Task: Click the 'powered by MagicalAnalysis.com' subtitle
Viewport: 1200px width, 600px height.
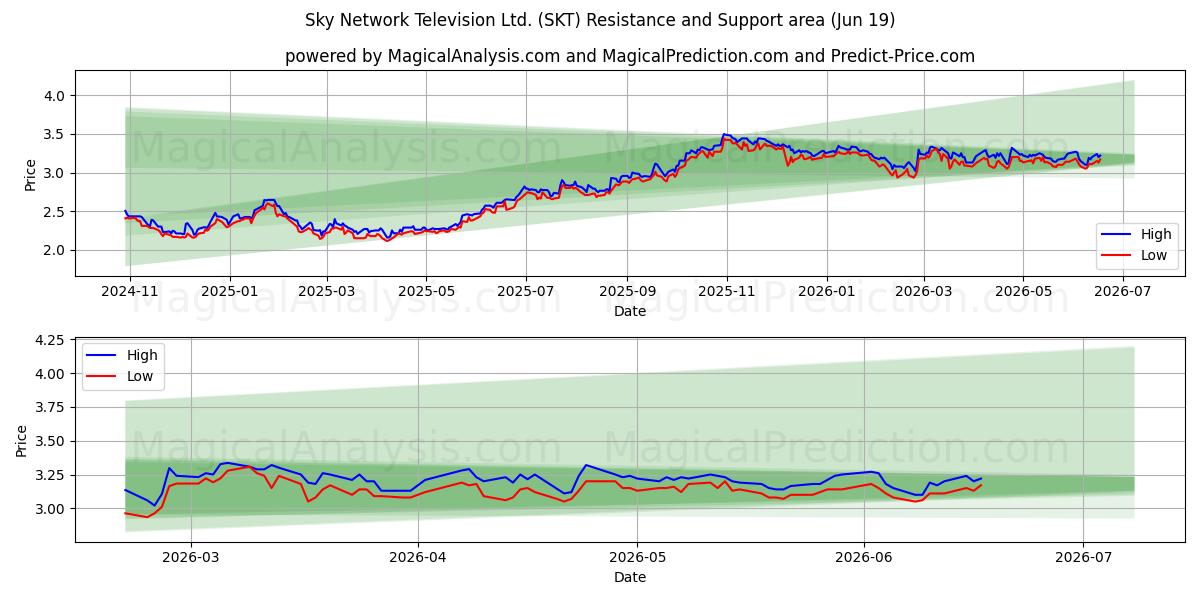Action: 630,56
